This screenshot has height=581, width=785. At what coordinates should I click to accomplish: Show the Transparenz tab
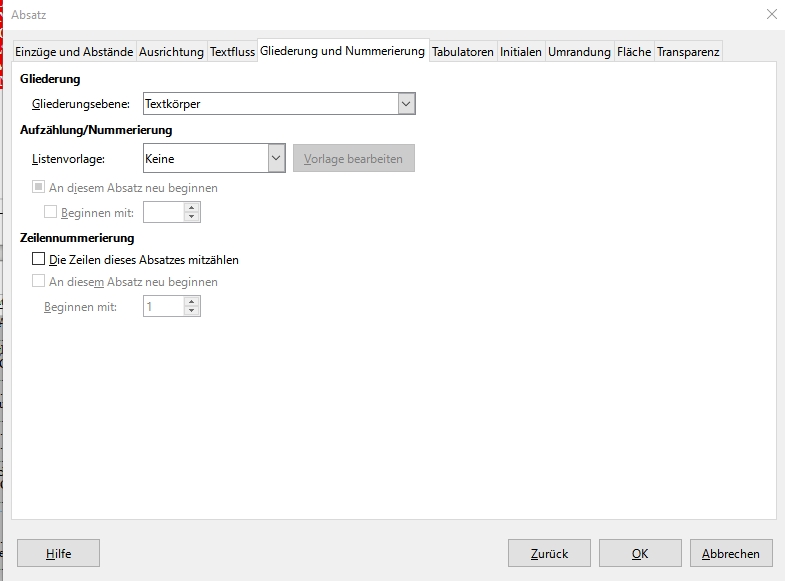tap(688, 52)
